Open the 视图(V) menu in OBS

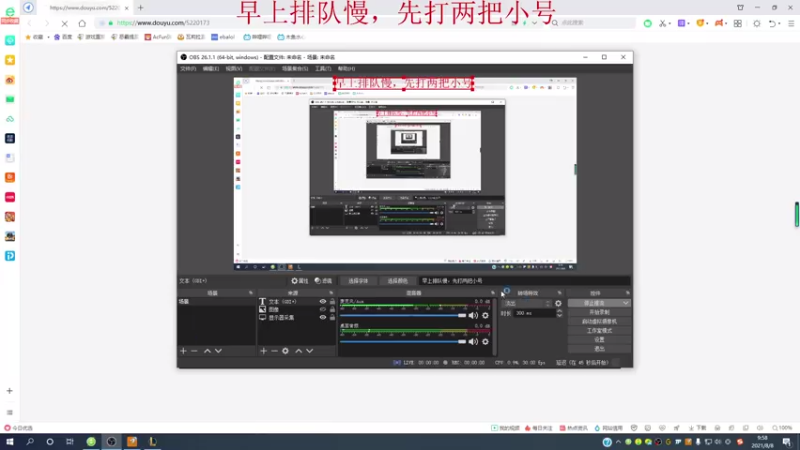[x=234, y=68]
